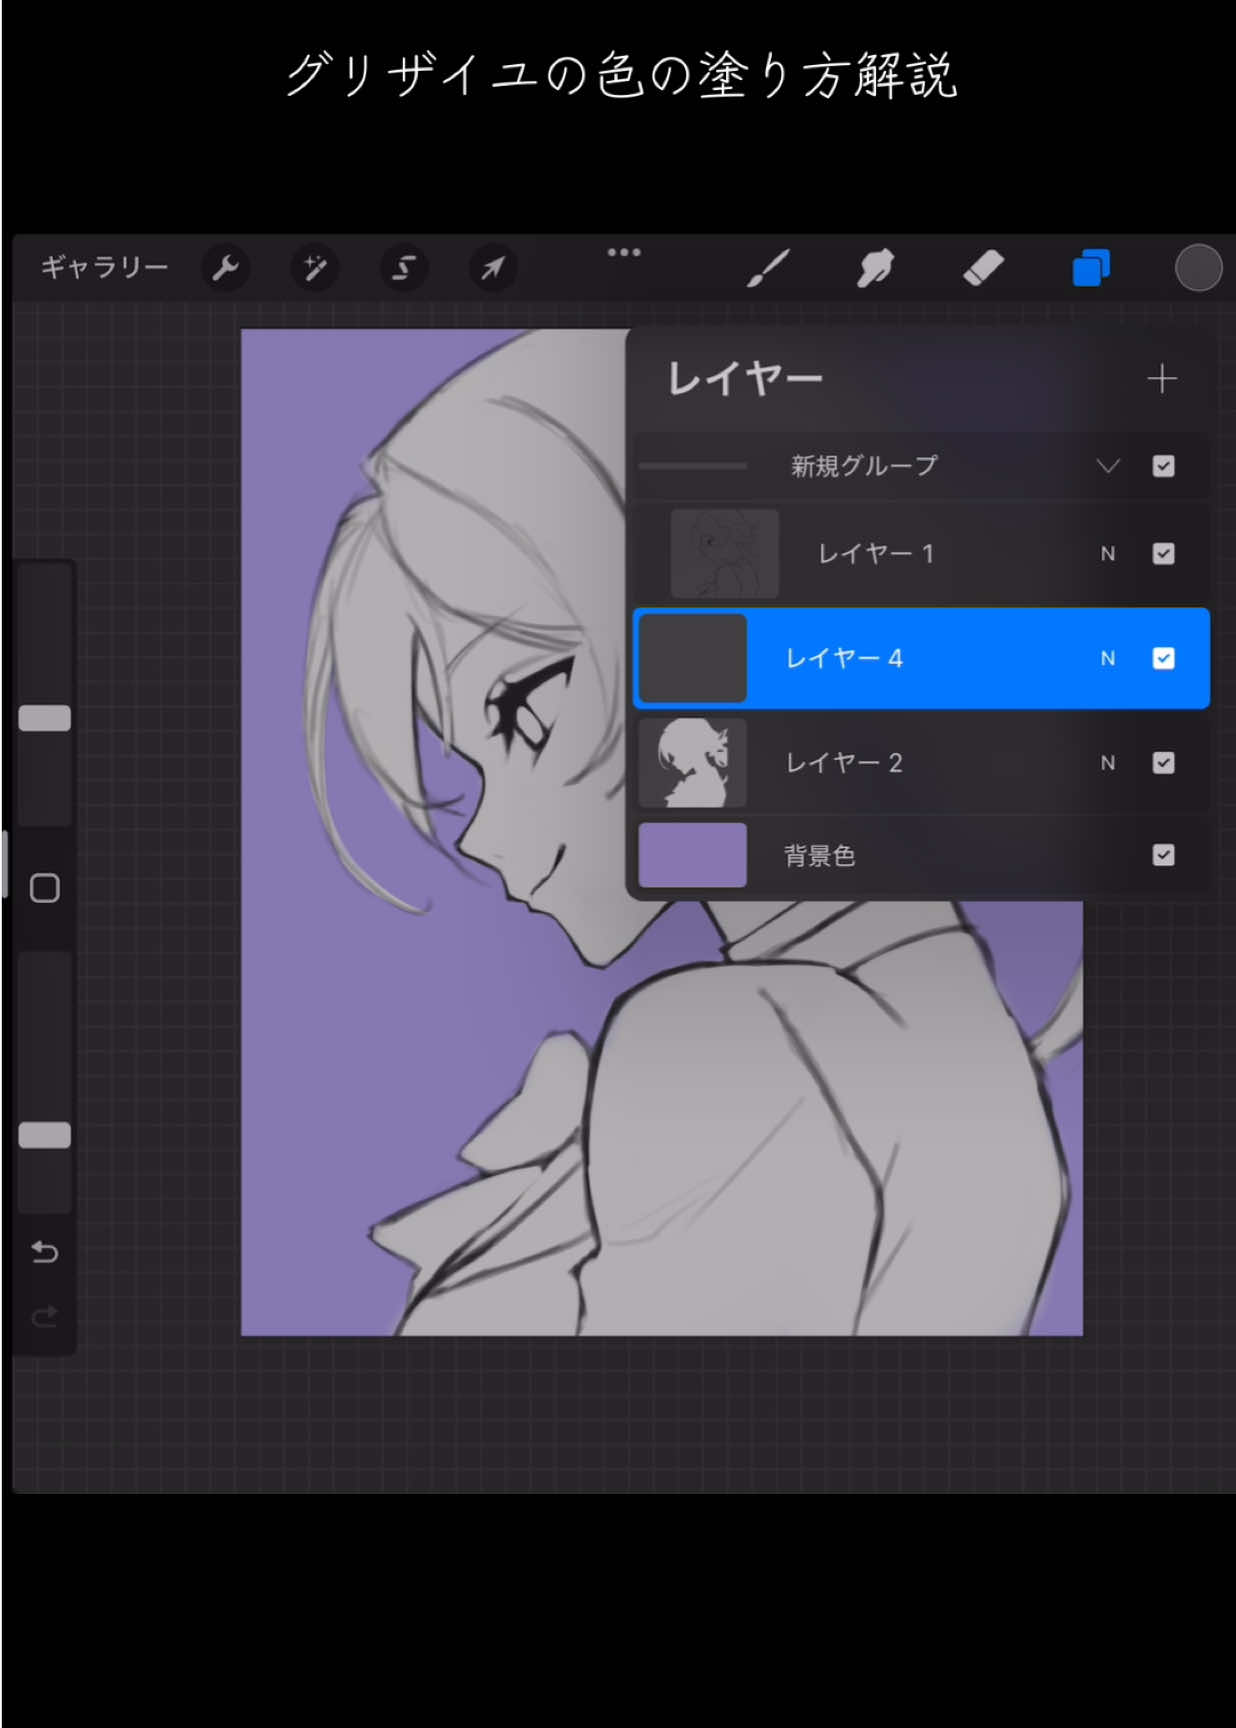The image size is (1236, 1728).
Task: Open the active color picker circle
Action: pos(1198,268)
